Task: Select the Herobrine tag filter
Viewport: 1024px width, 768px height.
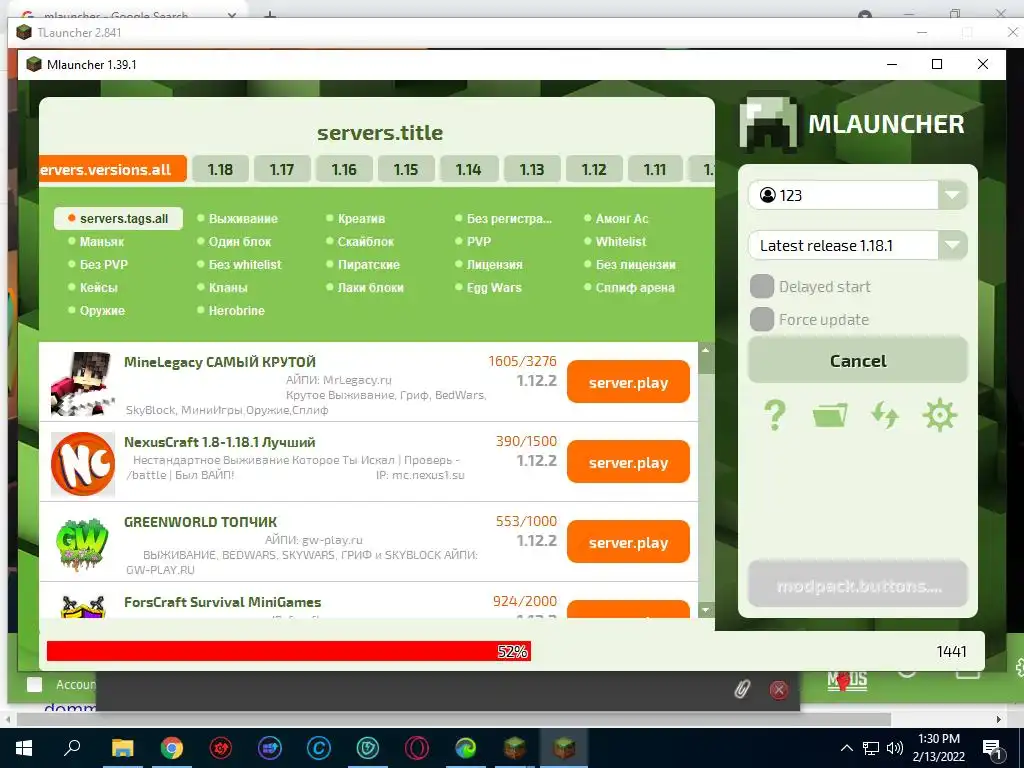Action: point(231,311)
